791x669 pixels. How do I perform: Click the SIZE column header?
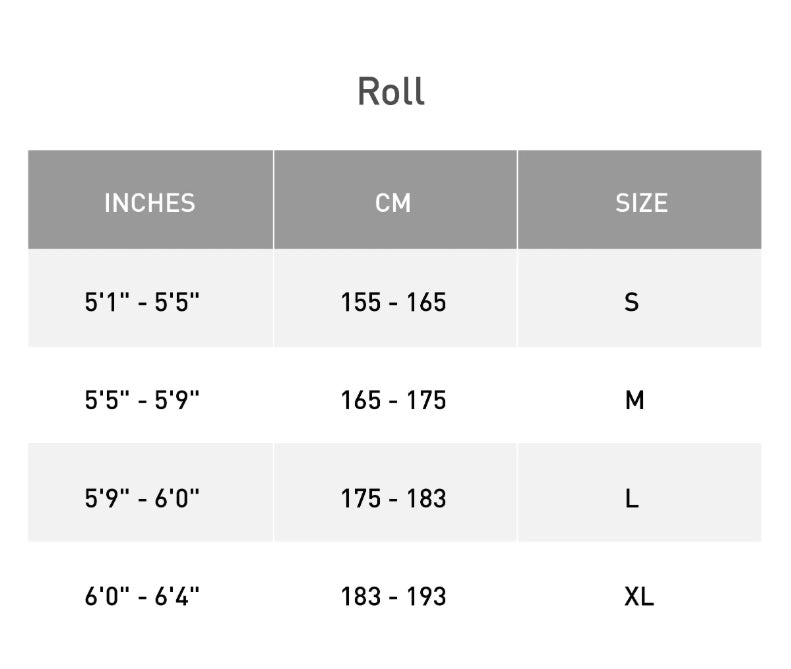tap(641, 202)
